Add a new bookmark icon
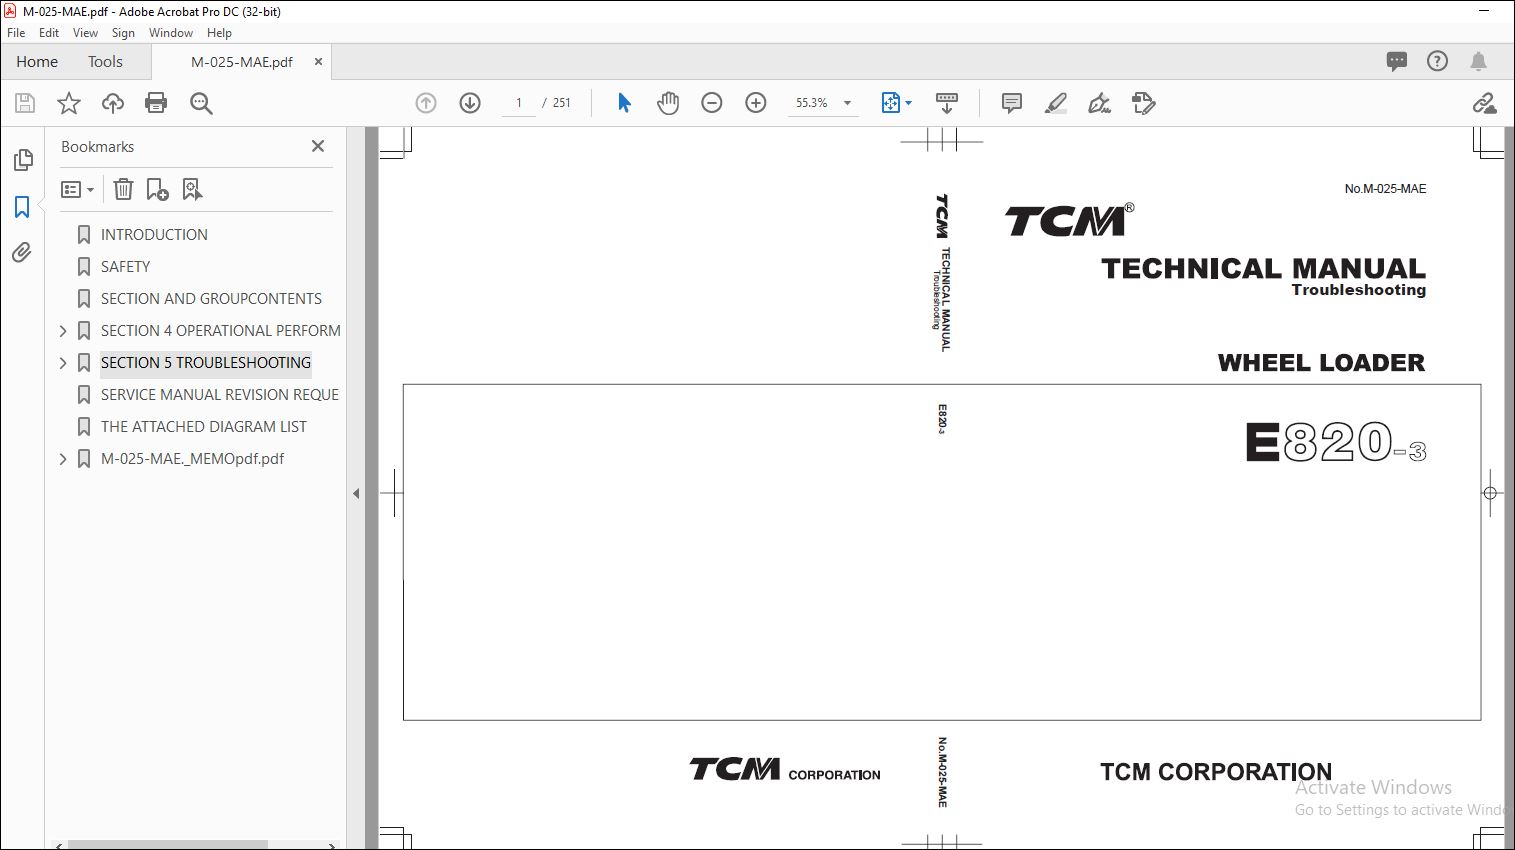This screenshot has height=850, width=1515. coord(157,189)
